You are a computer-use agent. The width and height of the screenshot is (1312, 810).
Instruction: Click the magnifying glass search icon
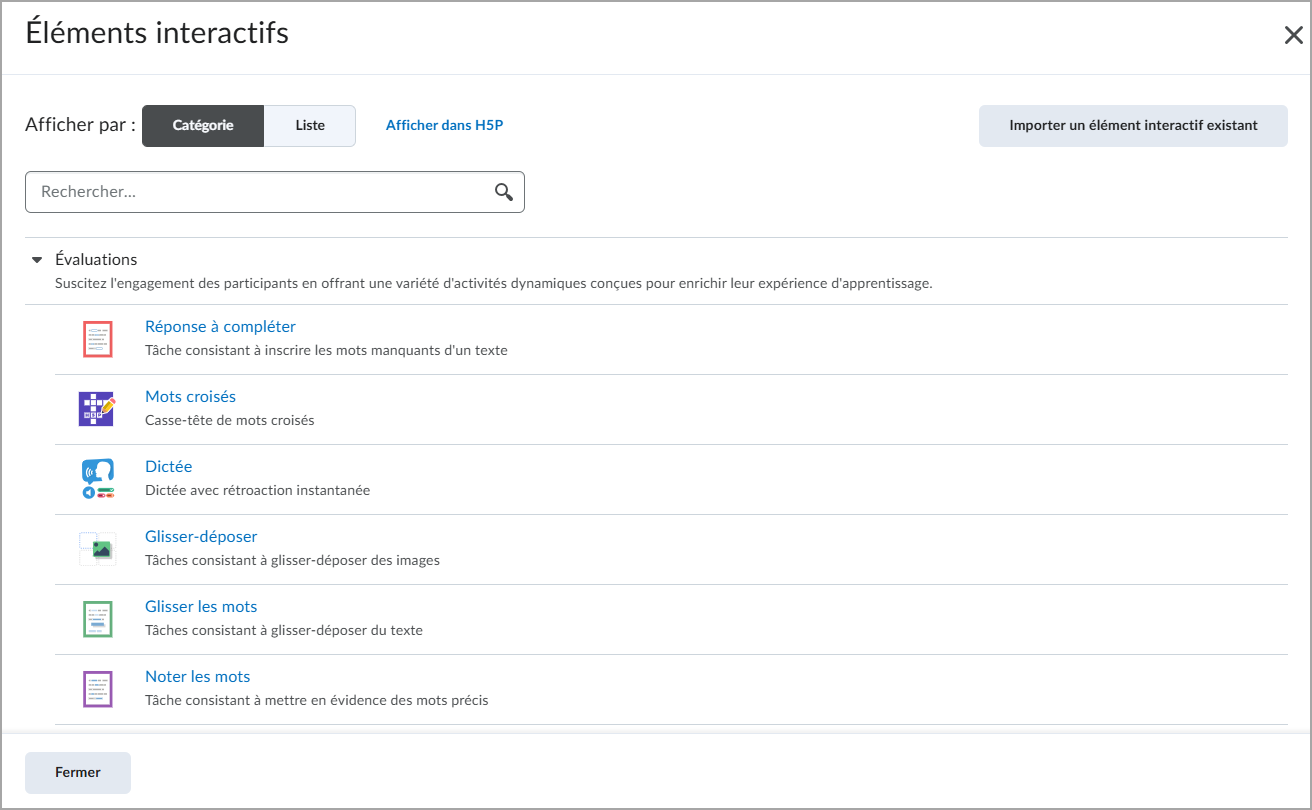pos(504,192)
